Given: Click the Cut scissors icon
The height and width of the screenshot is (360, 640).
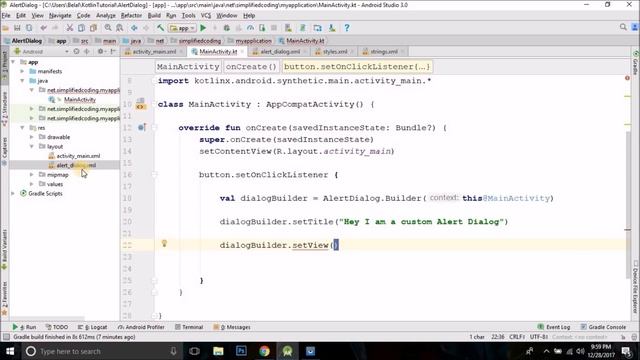Looking at the screenshot, I should 70,28.
